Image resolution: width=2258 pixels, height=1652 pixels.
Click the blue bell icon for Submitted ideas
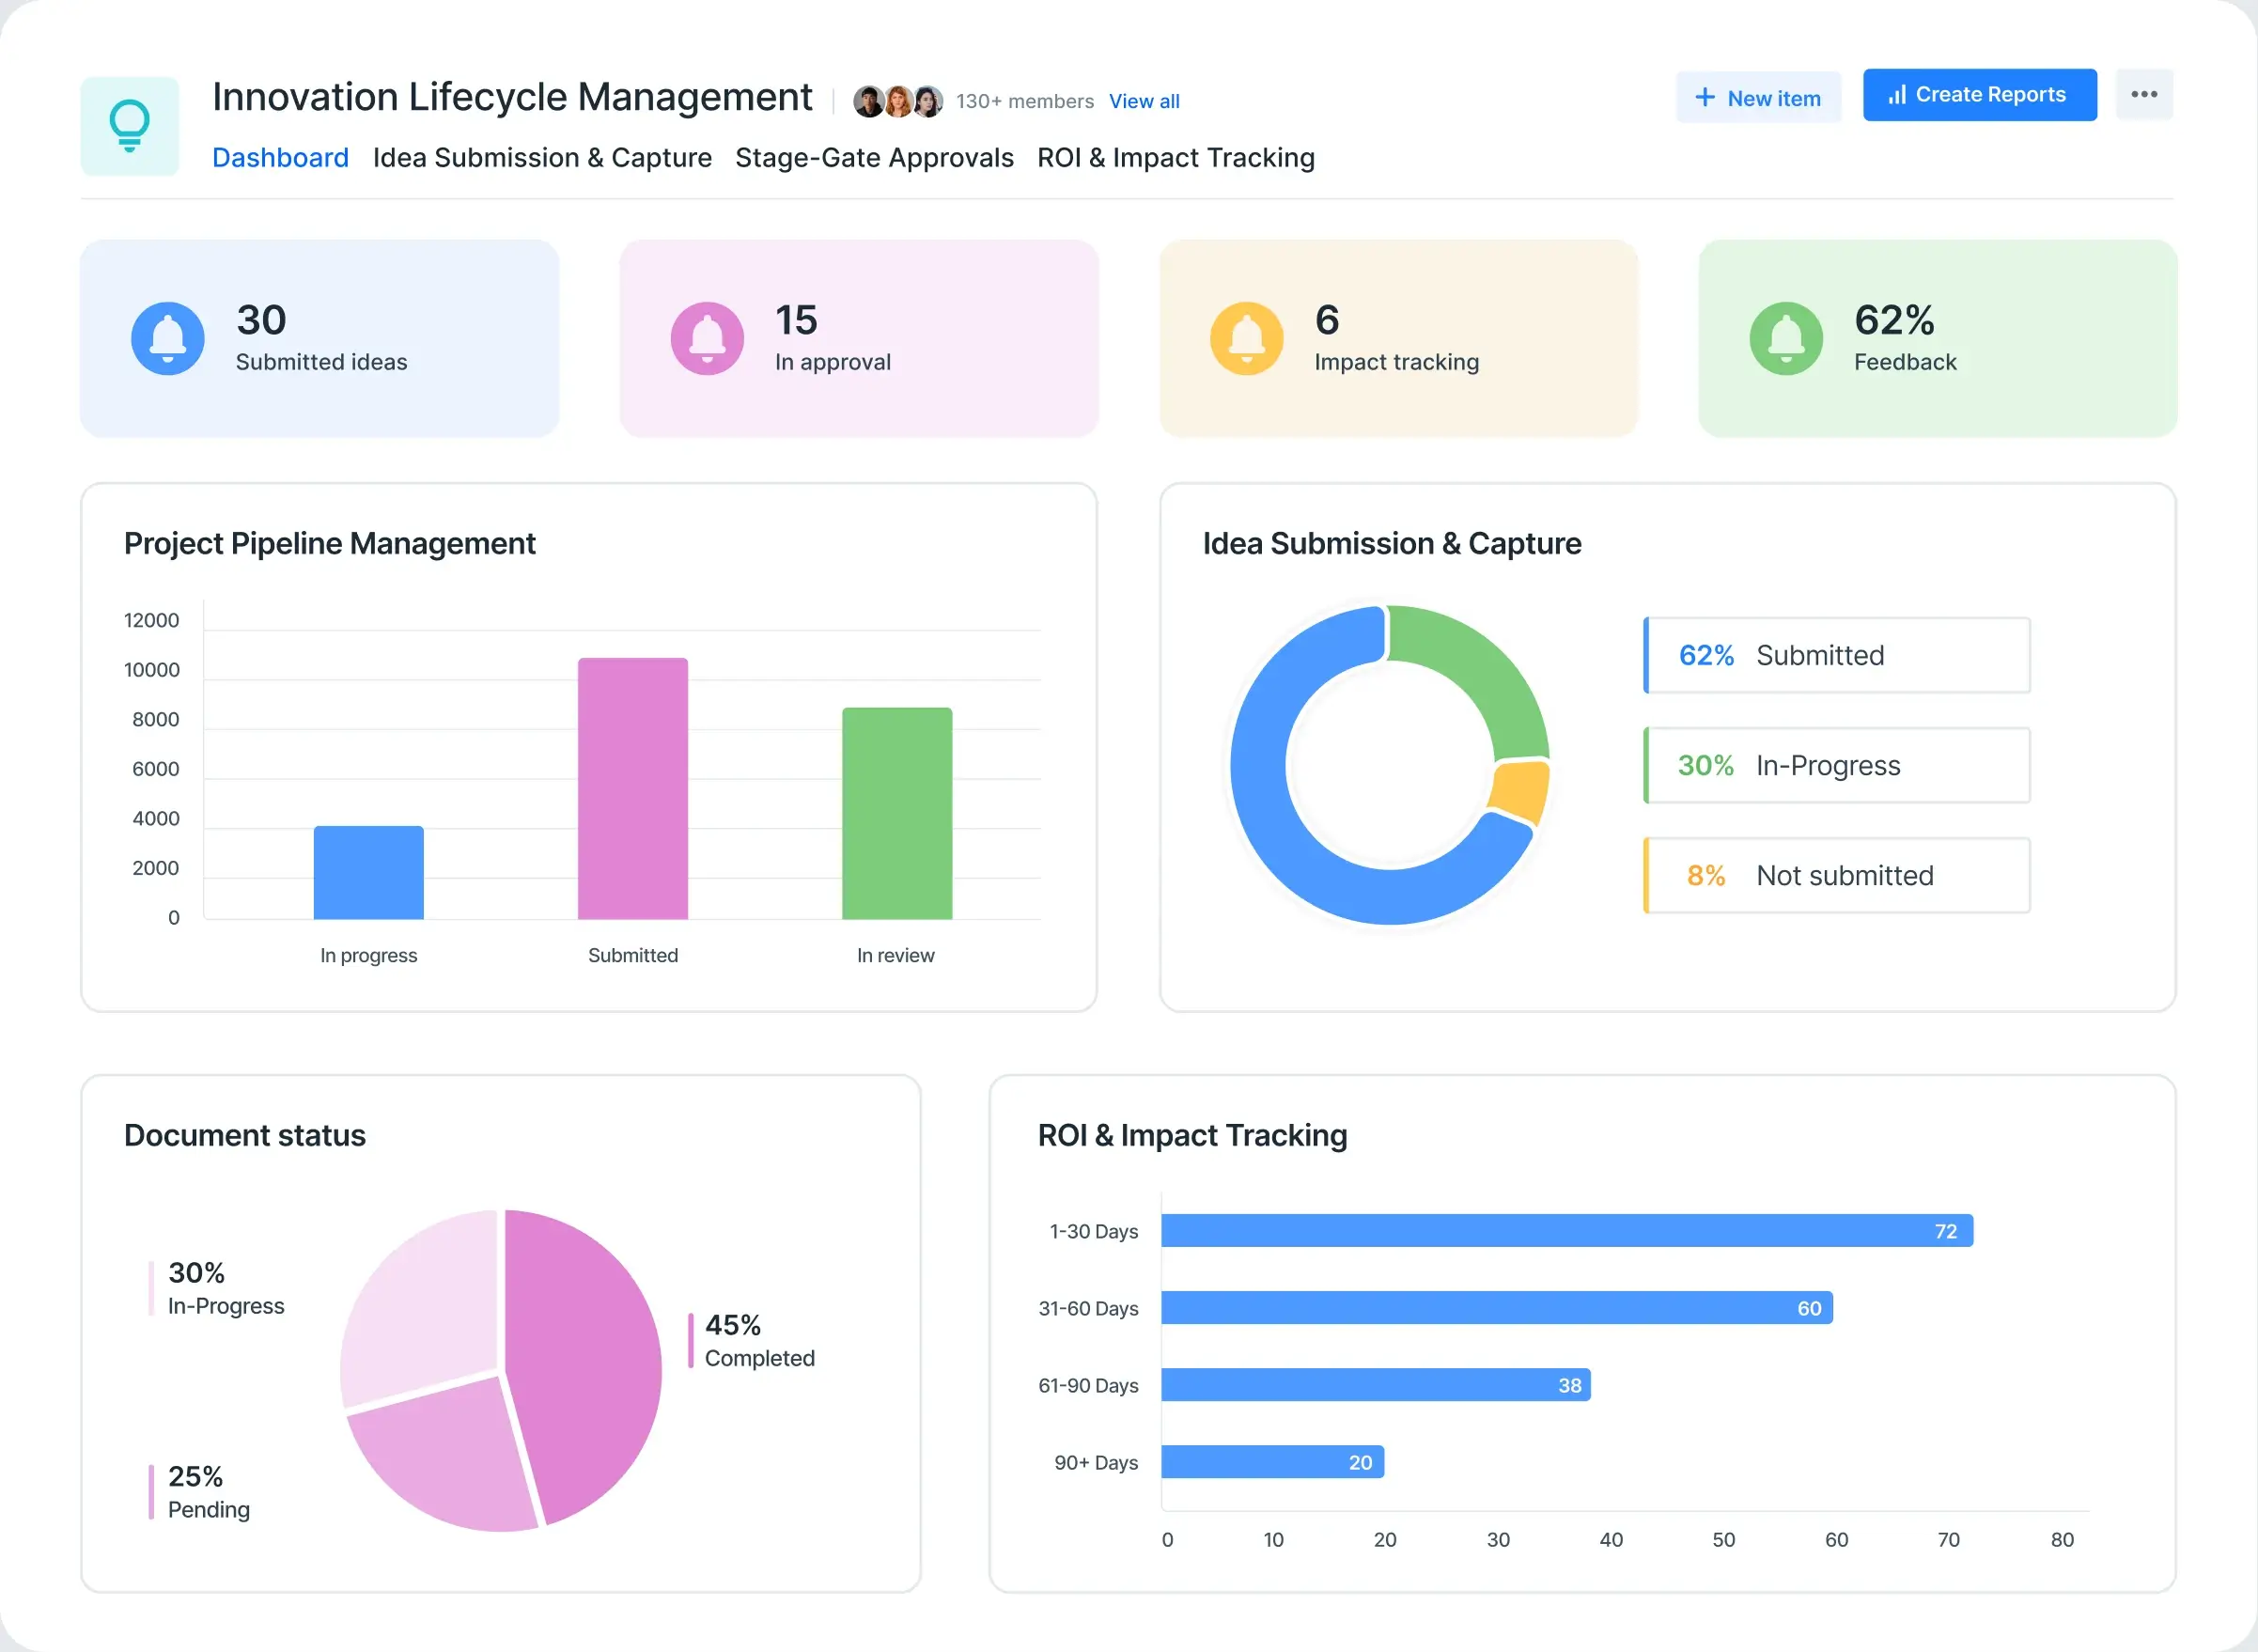point(168,339)
